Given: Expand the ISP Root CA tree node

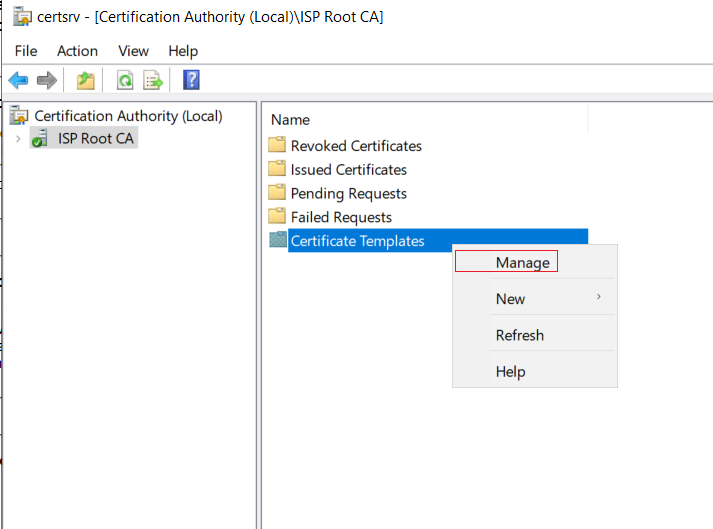Looking at the screenshot, I should point(18,139).
